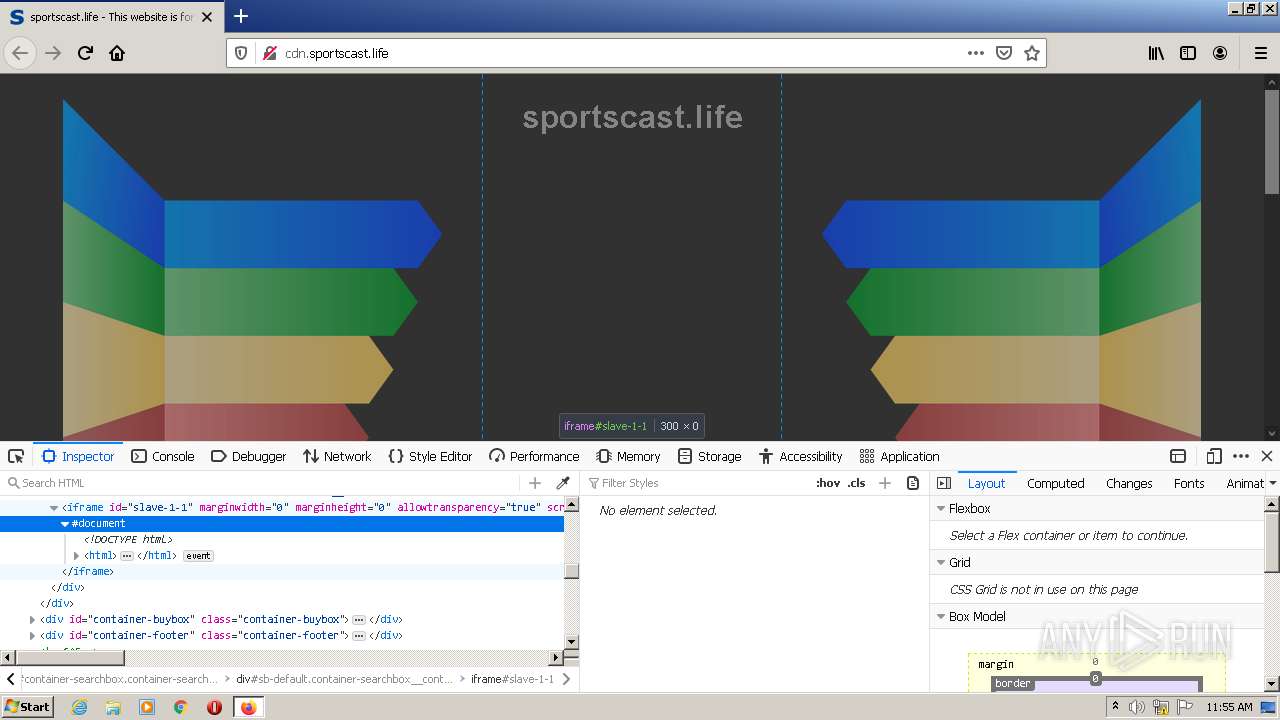This screenshot has width=1280, height=720.
Task: Toggle the sidebars icon
Action: click(x=1188, y=53)
